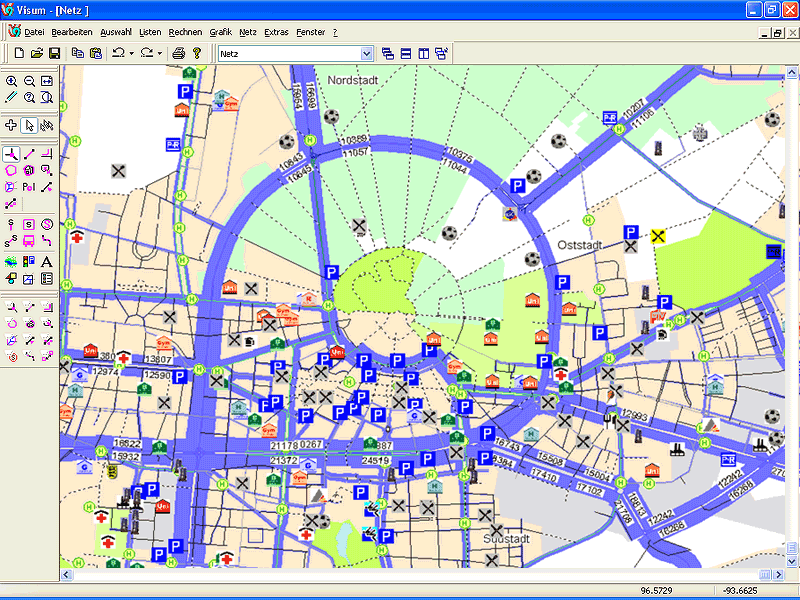Expand the Undo history dropdown arrow
Image resolution: width=800 pixels, height=600 pixels.
click(x=131, y=53)
